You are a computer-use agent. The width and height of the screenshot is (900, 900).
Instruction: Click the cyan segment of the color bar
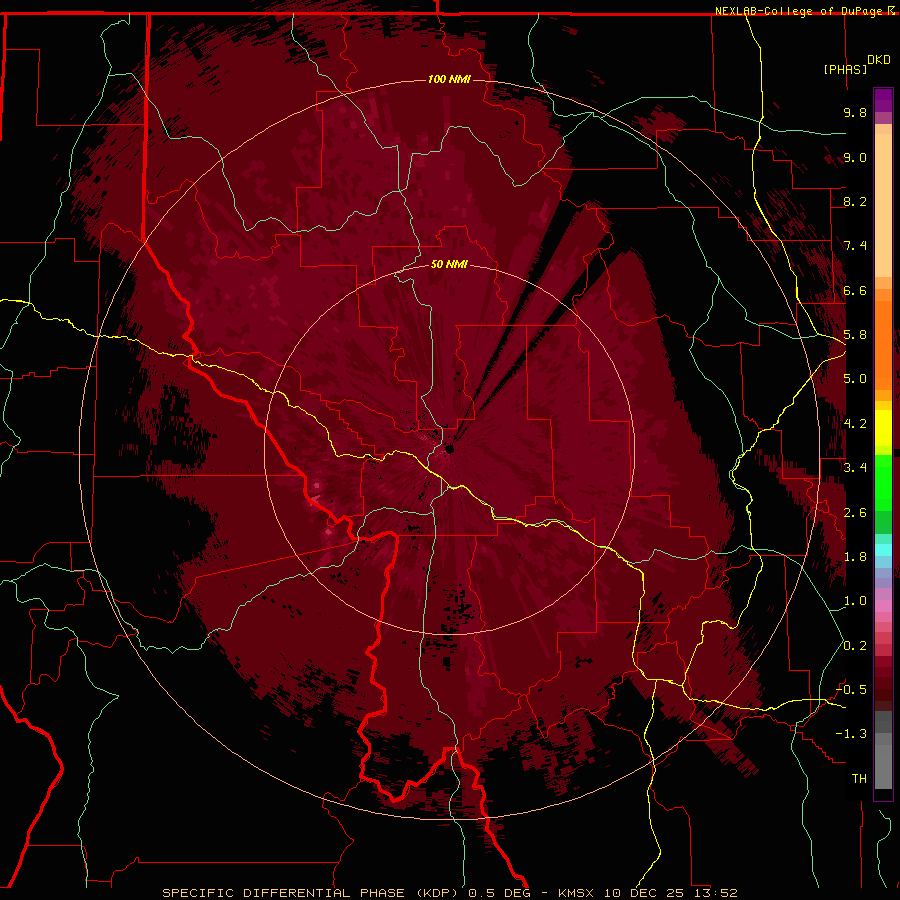(x=883, y=550)
